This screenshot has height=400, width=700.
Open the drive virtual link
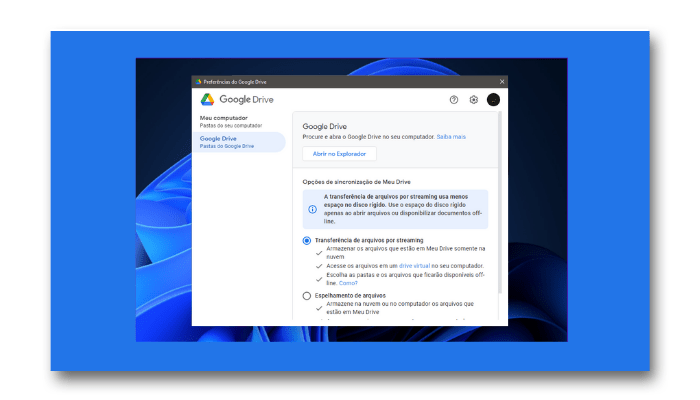(x=414, y=266)
